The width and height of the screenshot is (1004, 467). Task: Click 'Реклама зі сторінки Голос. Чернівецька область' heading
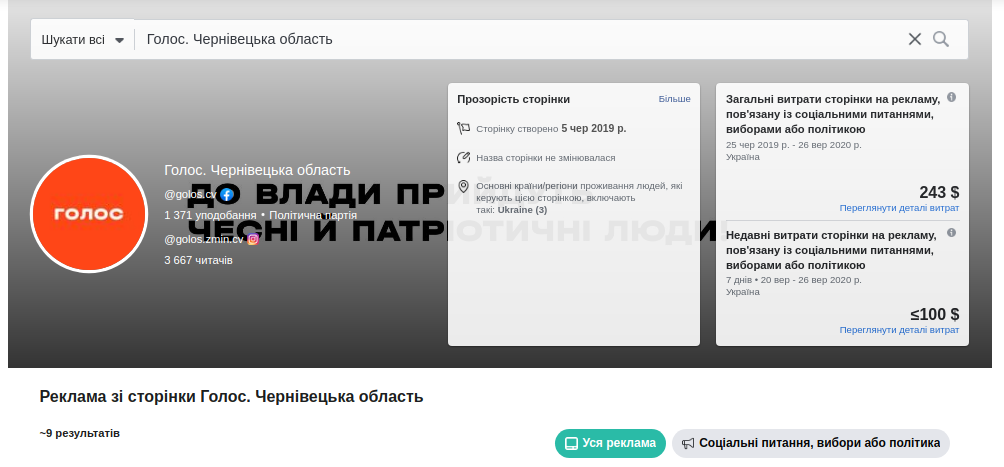click(x=231, y=397)
